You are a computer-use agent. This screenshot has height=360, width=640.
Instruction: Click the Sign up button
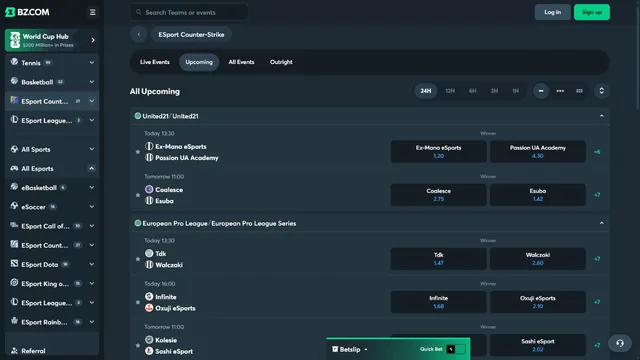point(591,12)
